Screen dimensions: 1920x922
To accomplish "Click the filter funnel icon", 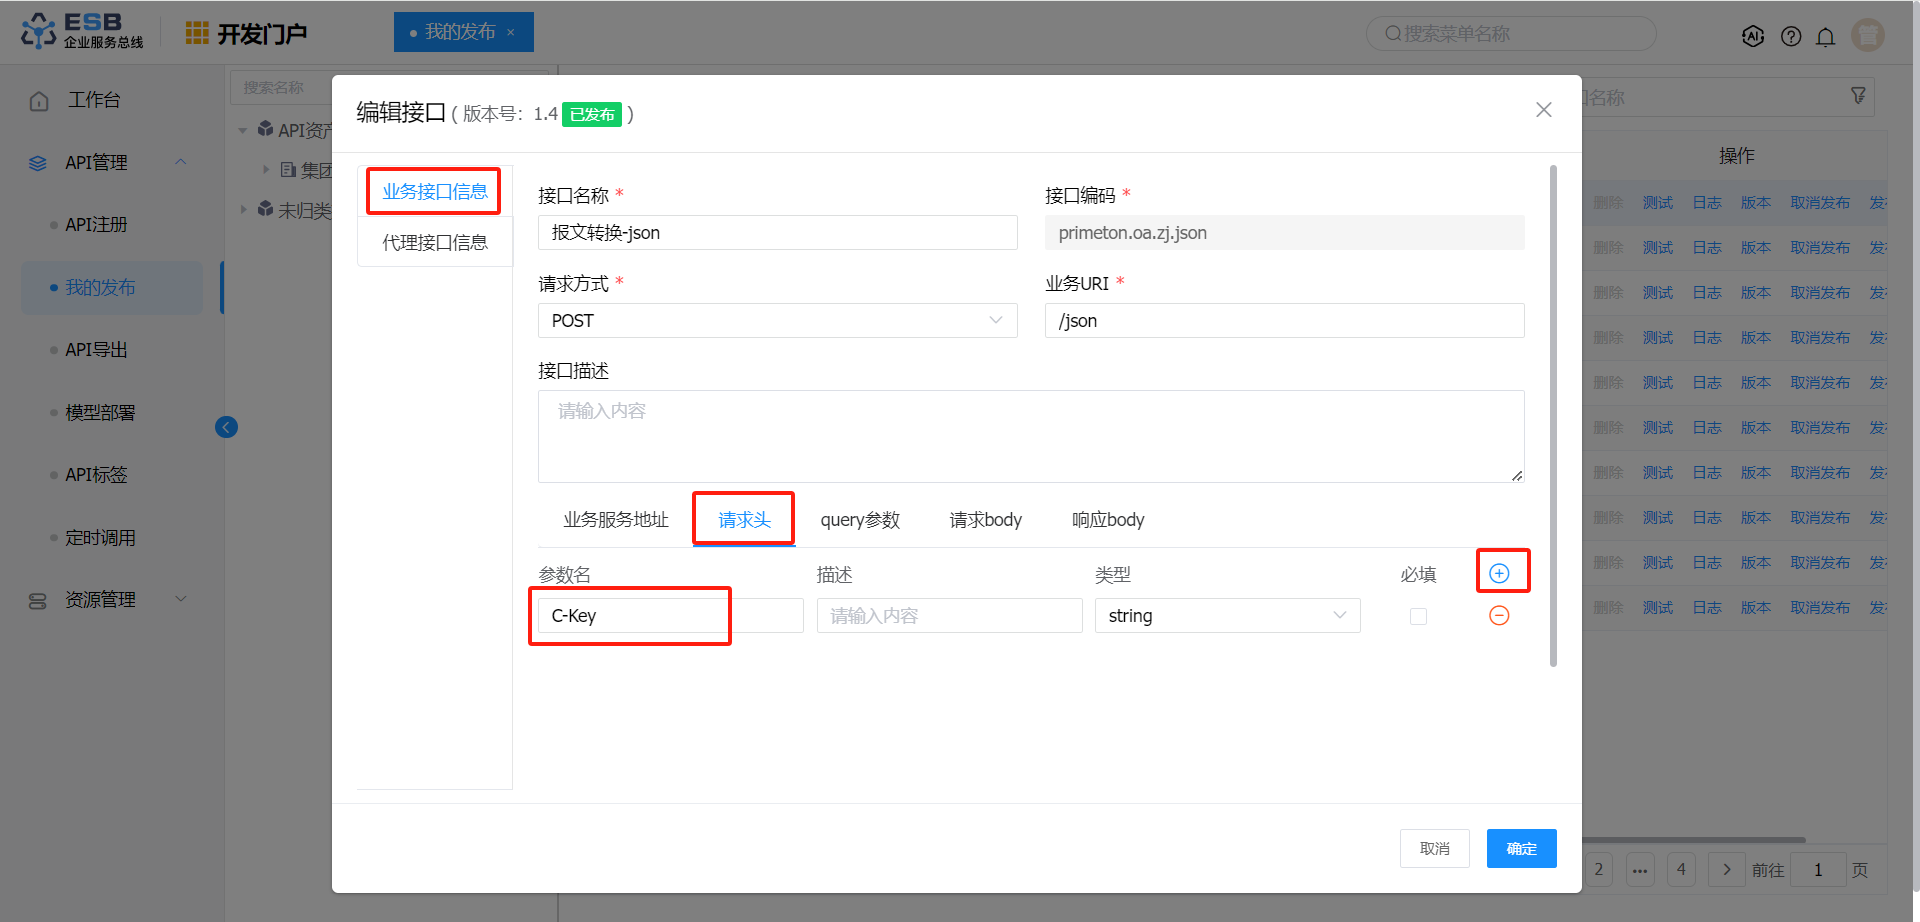I will pos(1858,96).
